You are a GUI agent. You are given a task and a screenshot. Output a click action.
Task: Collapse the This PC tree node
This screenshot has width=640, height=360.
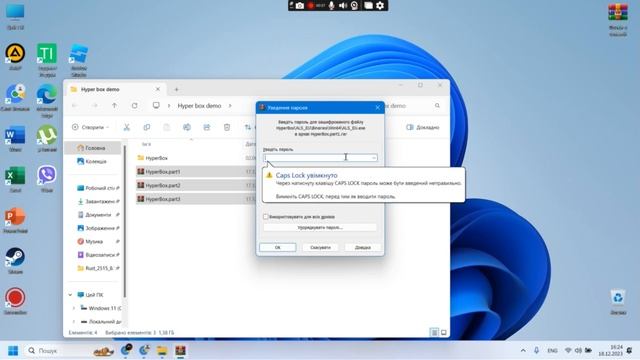pos(70,295)
